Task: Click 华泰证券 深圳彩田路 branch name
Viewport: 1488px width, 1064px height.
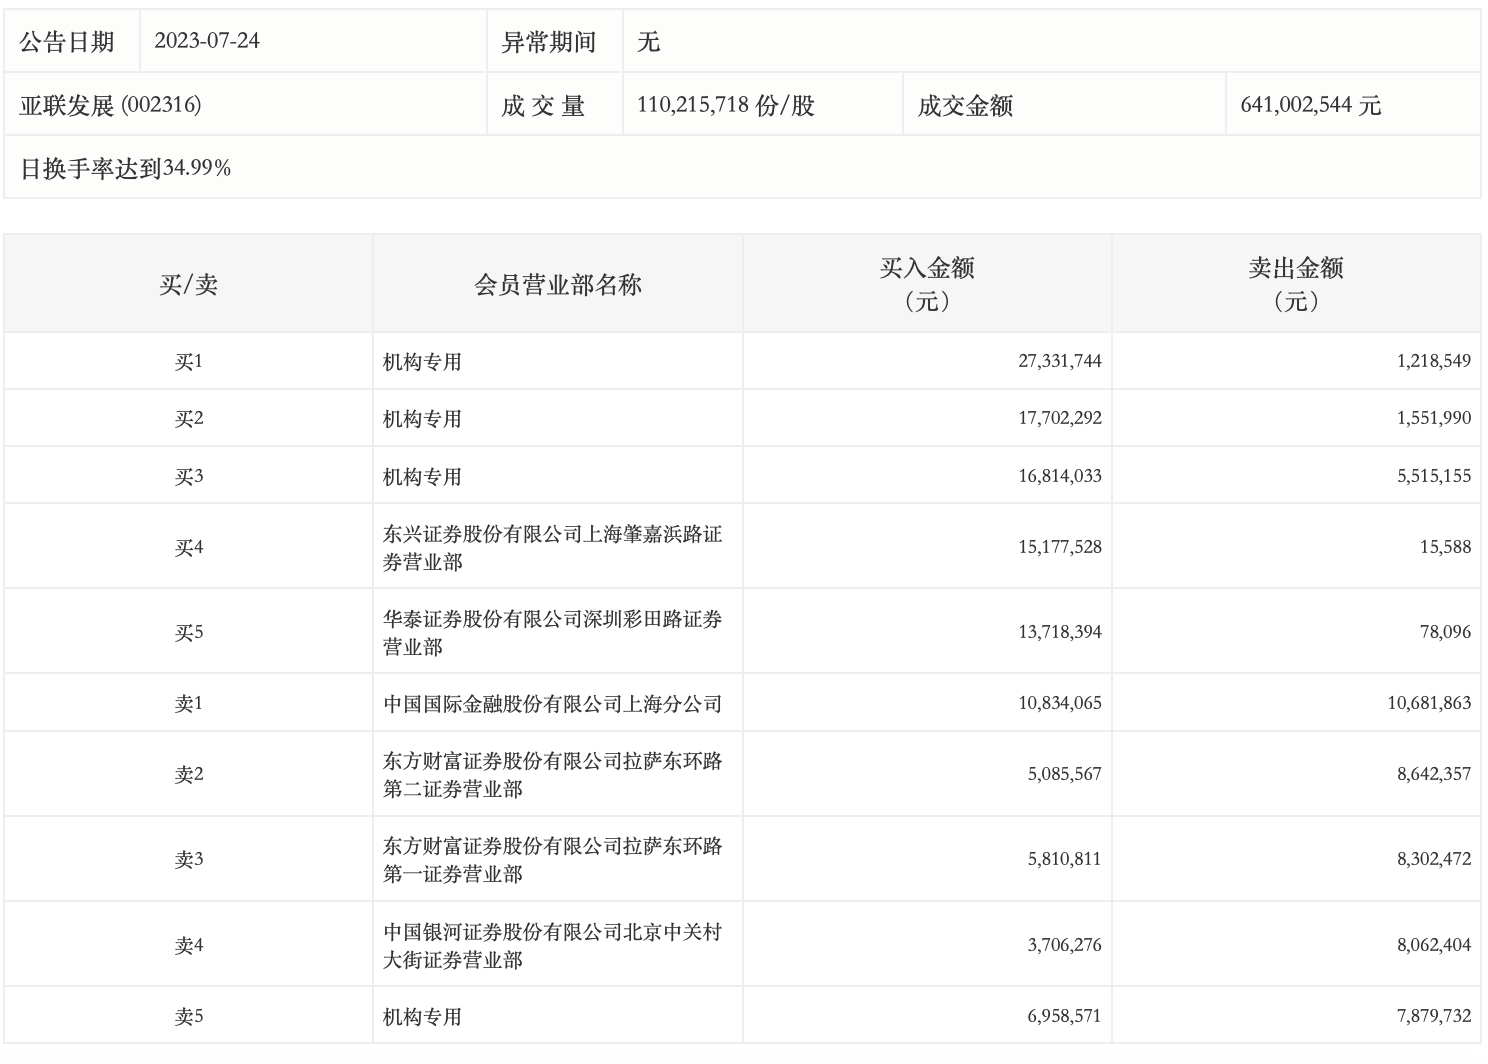Action: click(552, 632)
